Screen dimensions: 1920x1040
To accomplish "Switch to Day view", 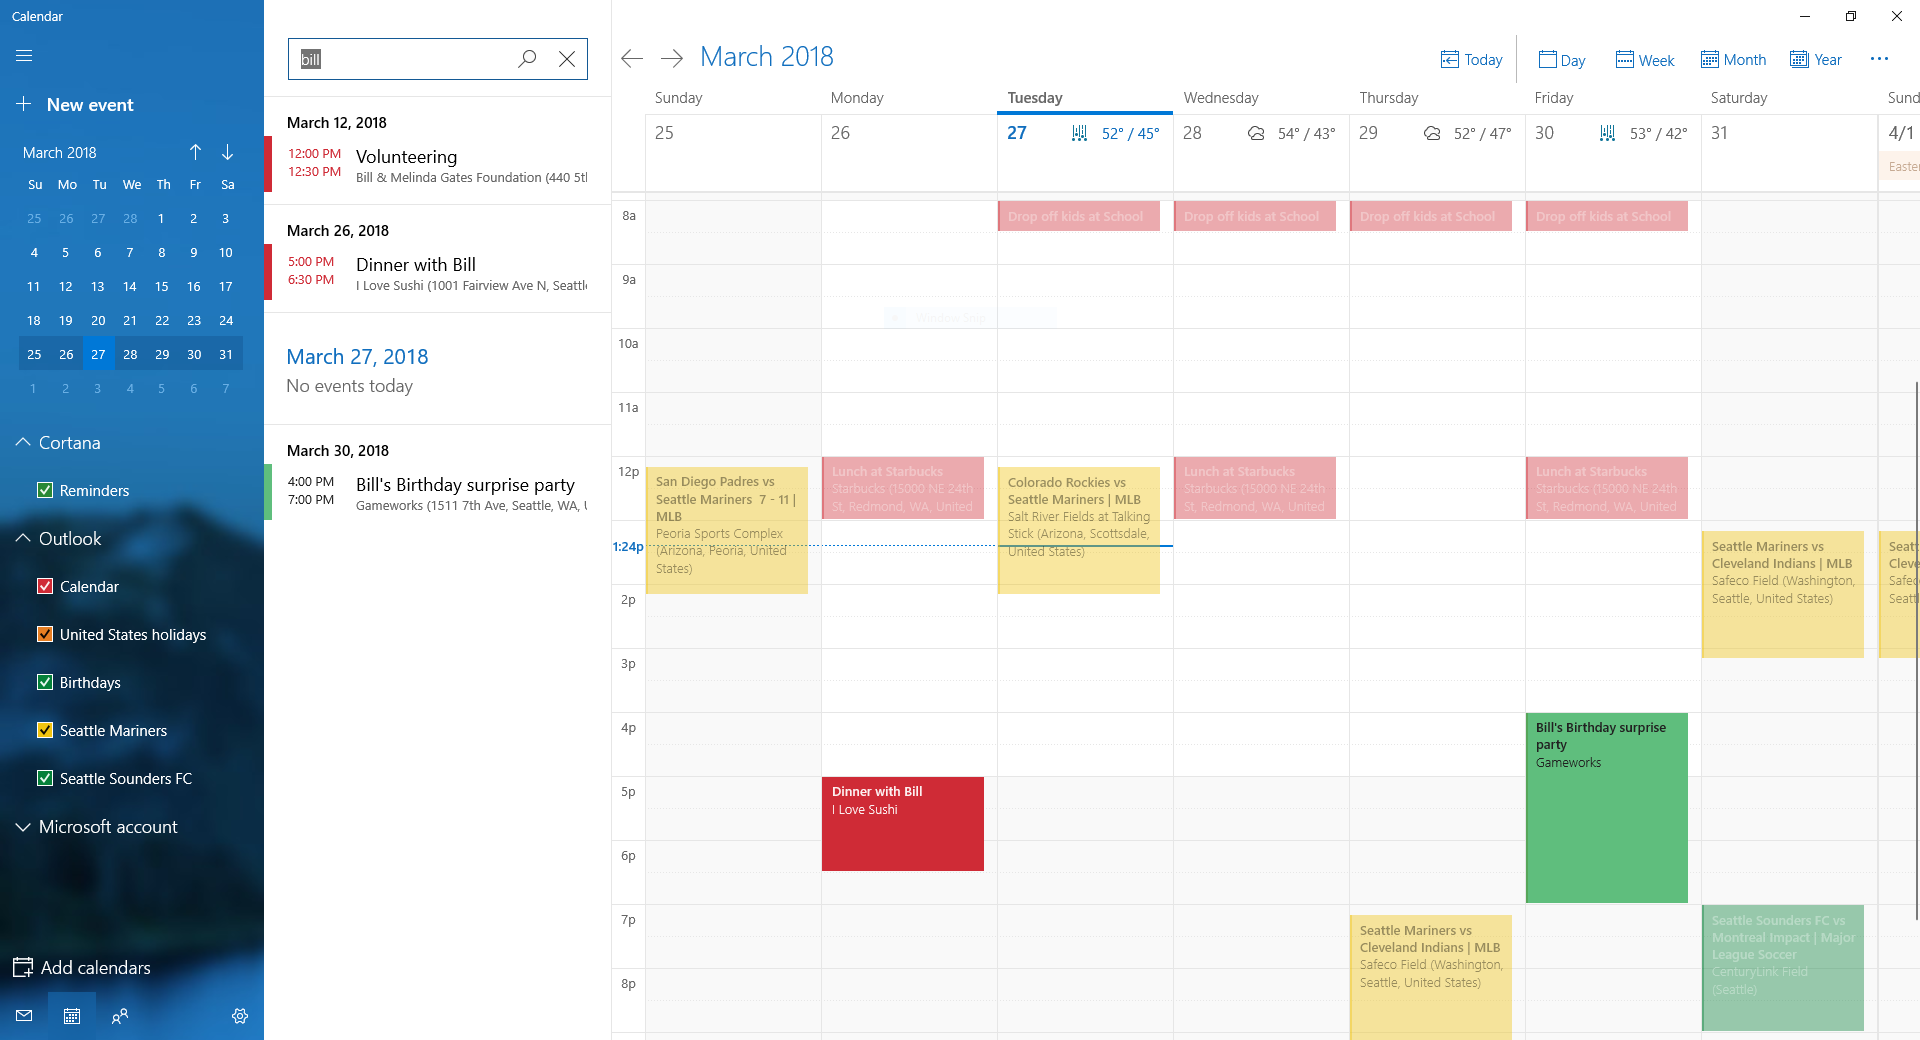I will 1562,60.
